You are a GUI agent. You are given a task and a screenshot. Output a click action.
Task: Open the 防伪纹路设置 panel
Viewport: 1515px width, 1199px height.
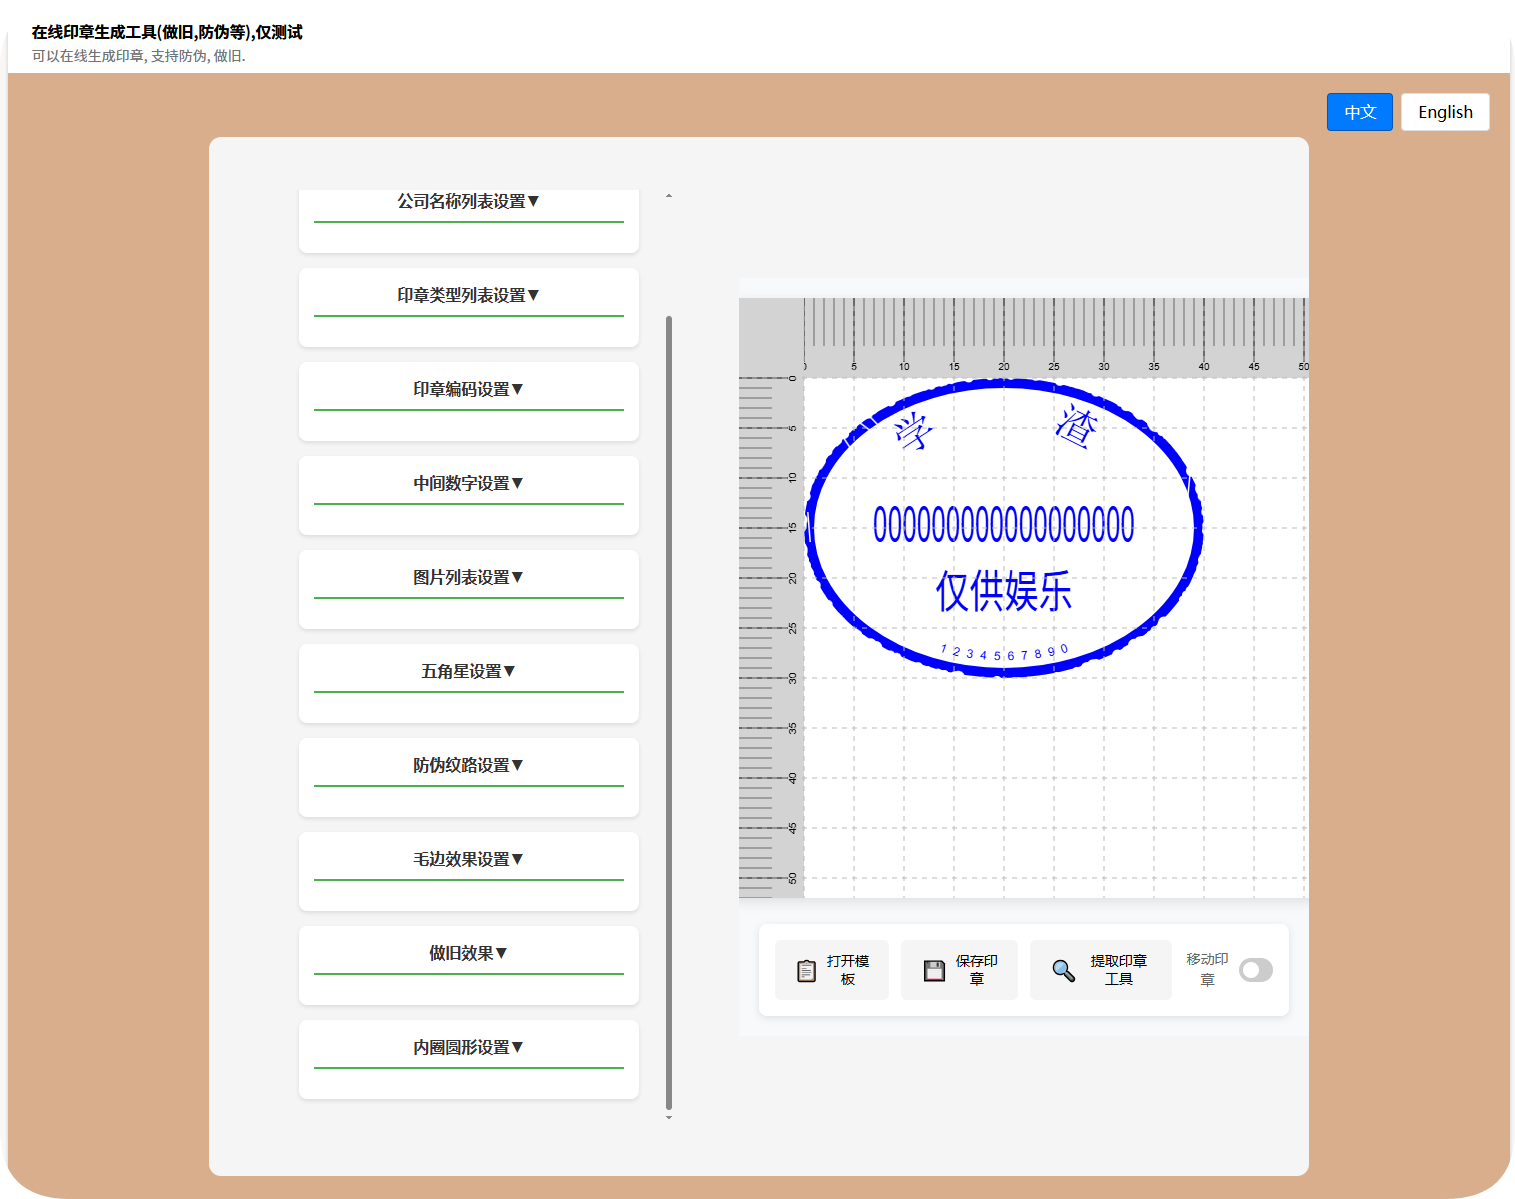(x=467, y=764)
